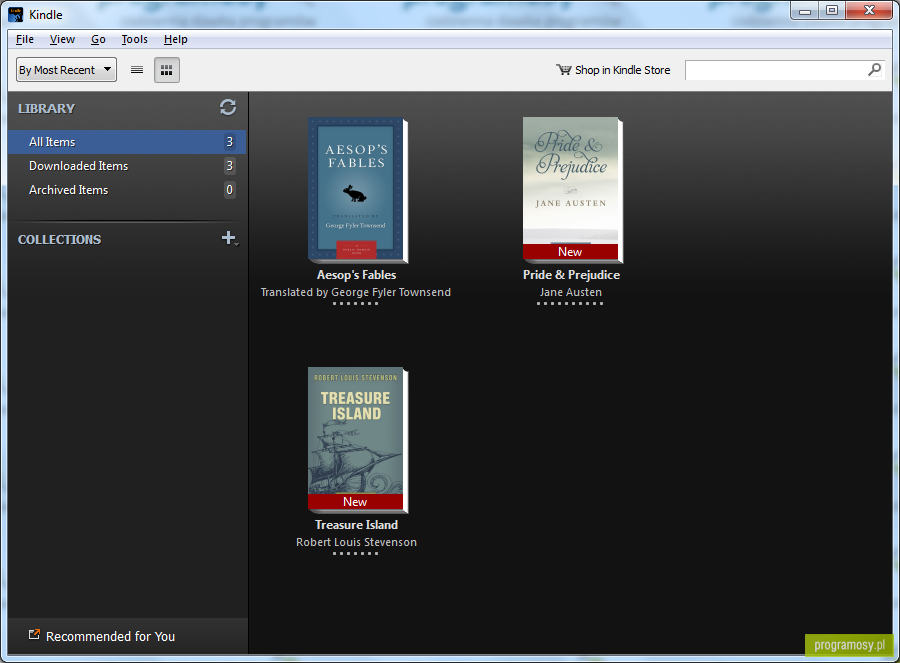The image size is (900, 663).
Task: Maximize the Kindle window
Action: pyautogui.click(x=832, y=11)
